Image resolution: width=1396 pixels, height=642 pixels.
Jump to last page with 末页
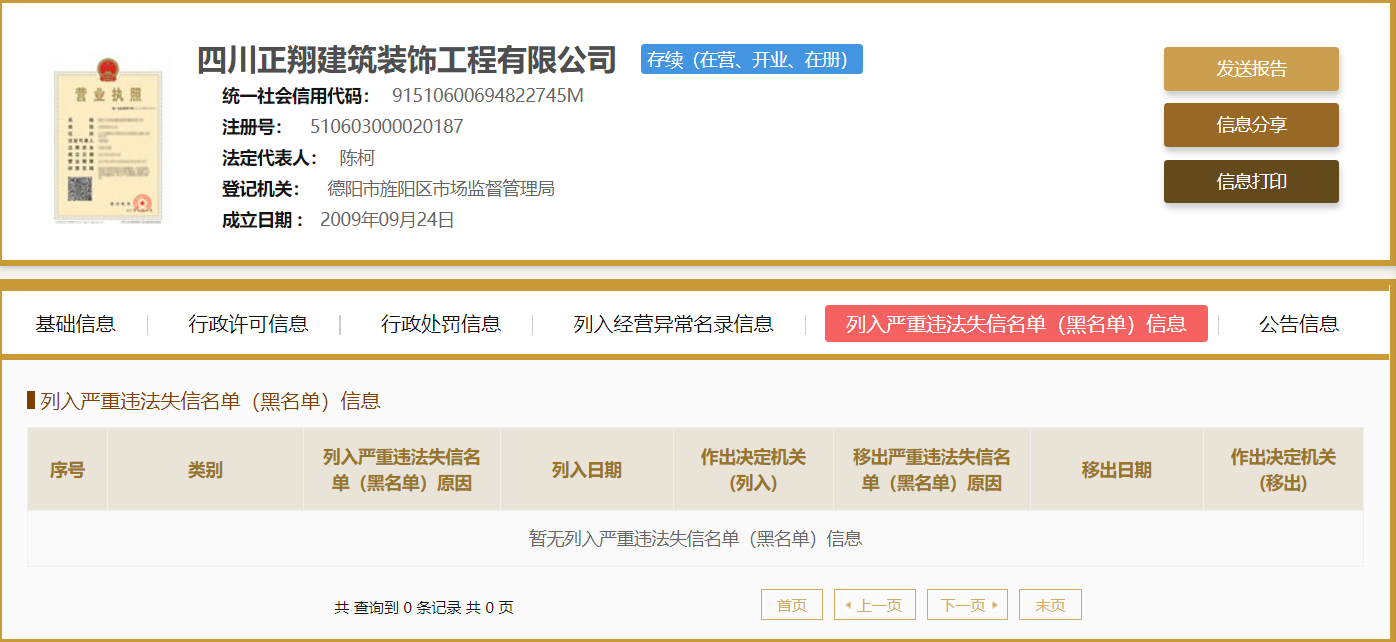[1050, 605]
